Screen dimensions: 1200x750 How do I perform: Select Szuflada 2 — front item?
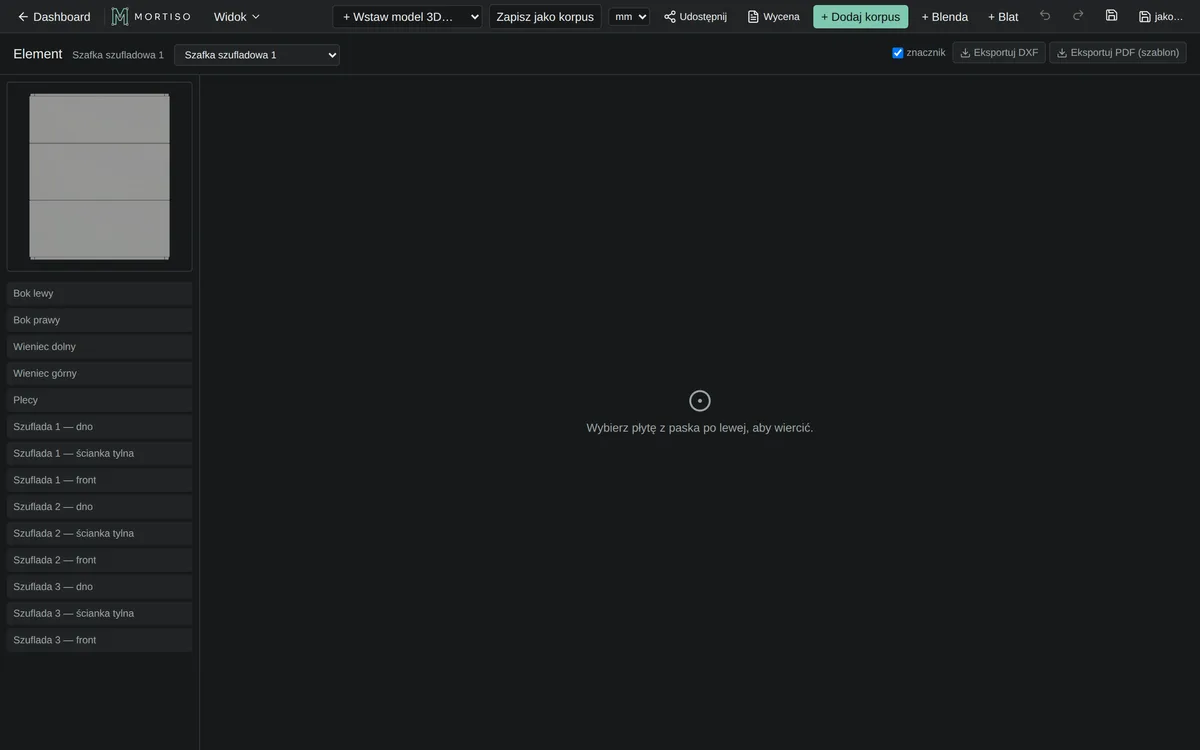99,560
